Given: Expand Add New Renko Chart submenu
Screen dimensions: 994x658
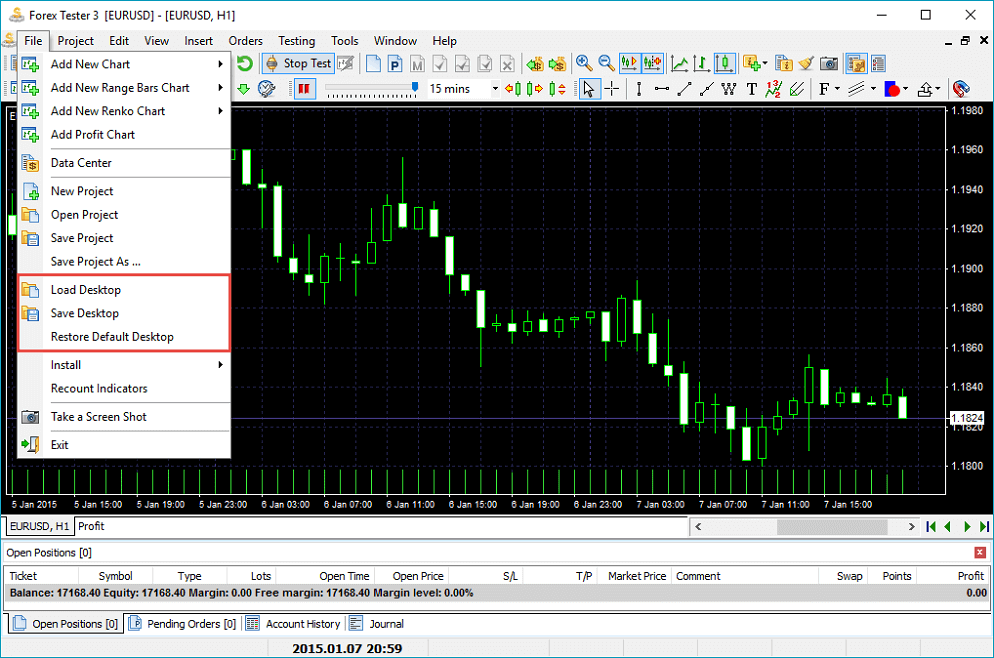Looking at the screenshot, I should [x=220, y=111].
